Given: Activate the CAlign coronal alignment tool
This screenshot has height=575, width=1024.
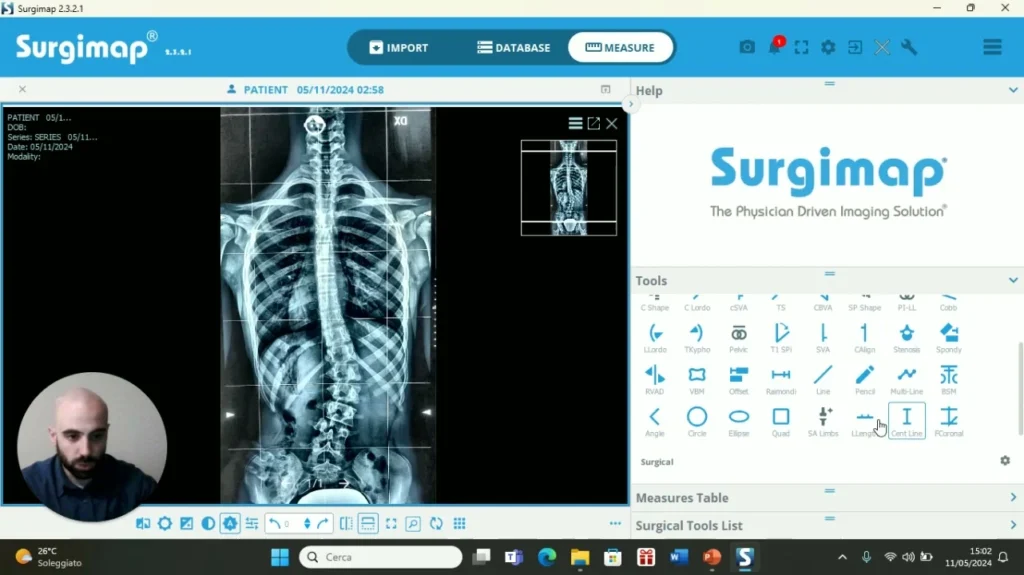Looking at the screenshot, I should pos(865,338).
